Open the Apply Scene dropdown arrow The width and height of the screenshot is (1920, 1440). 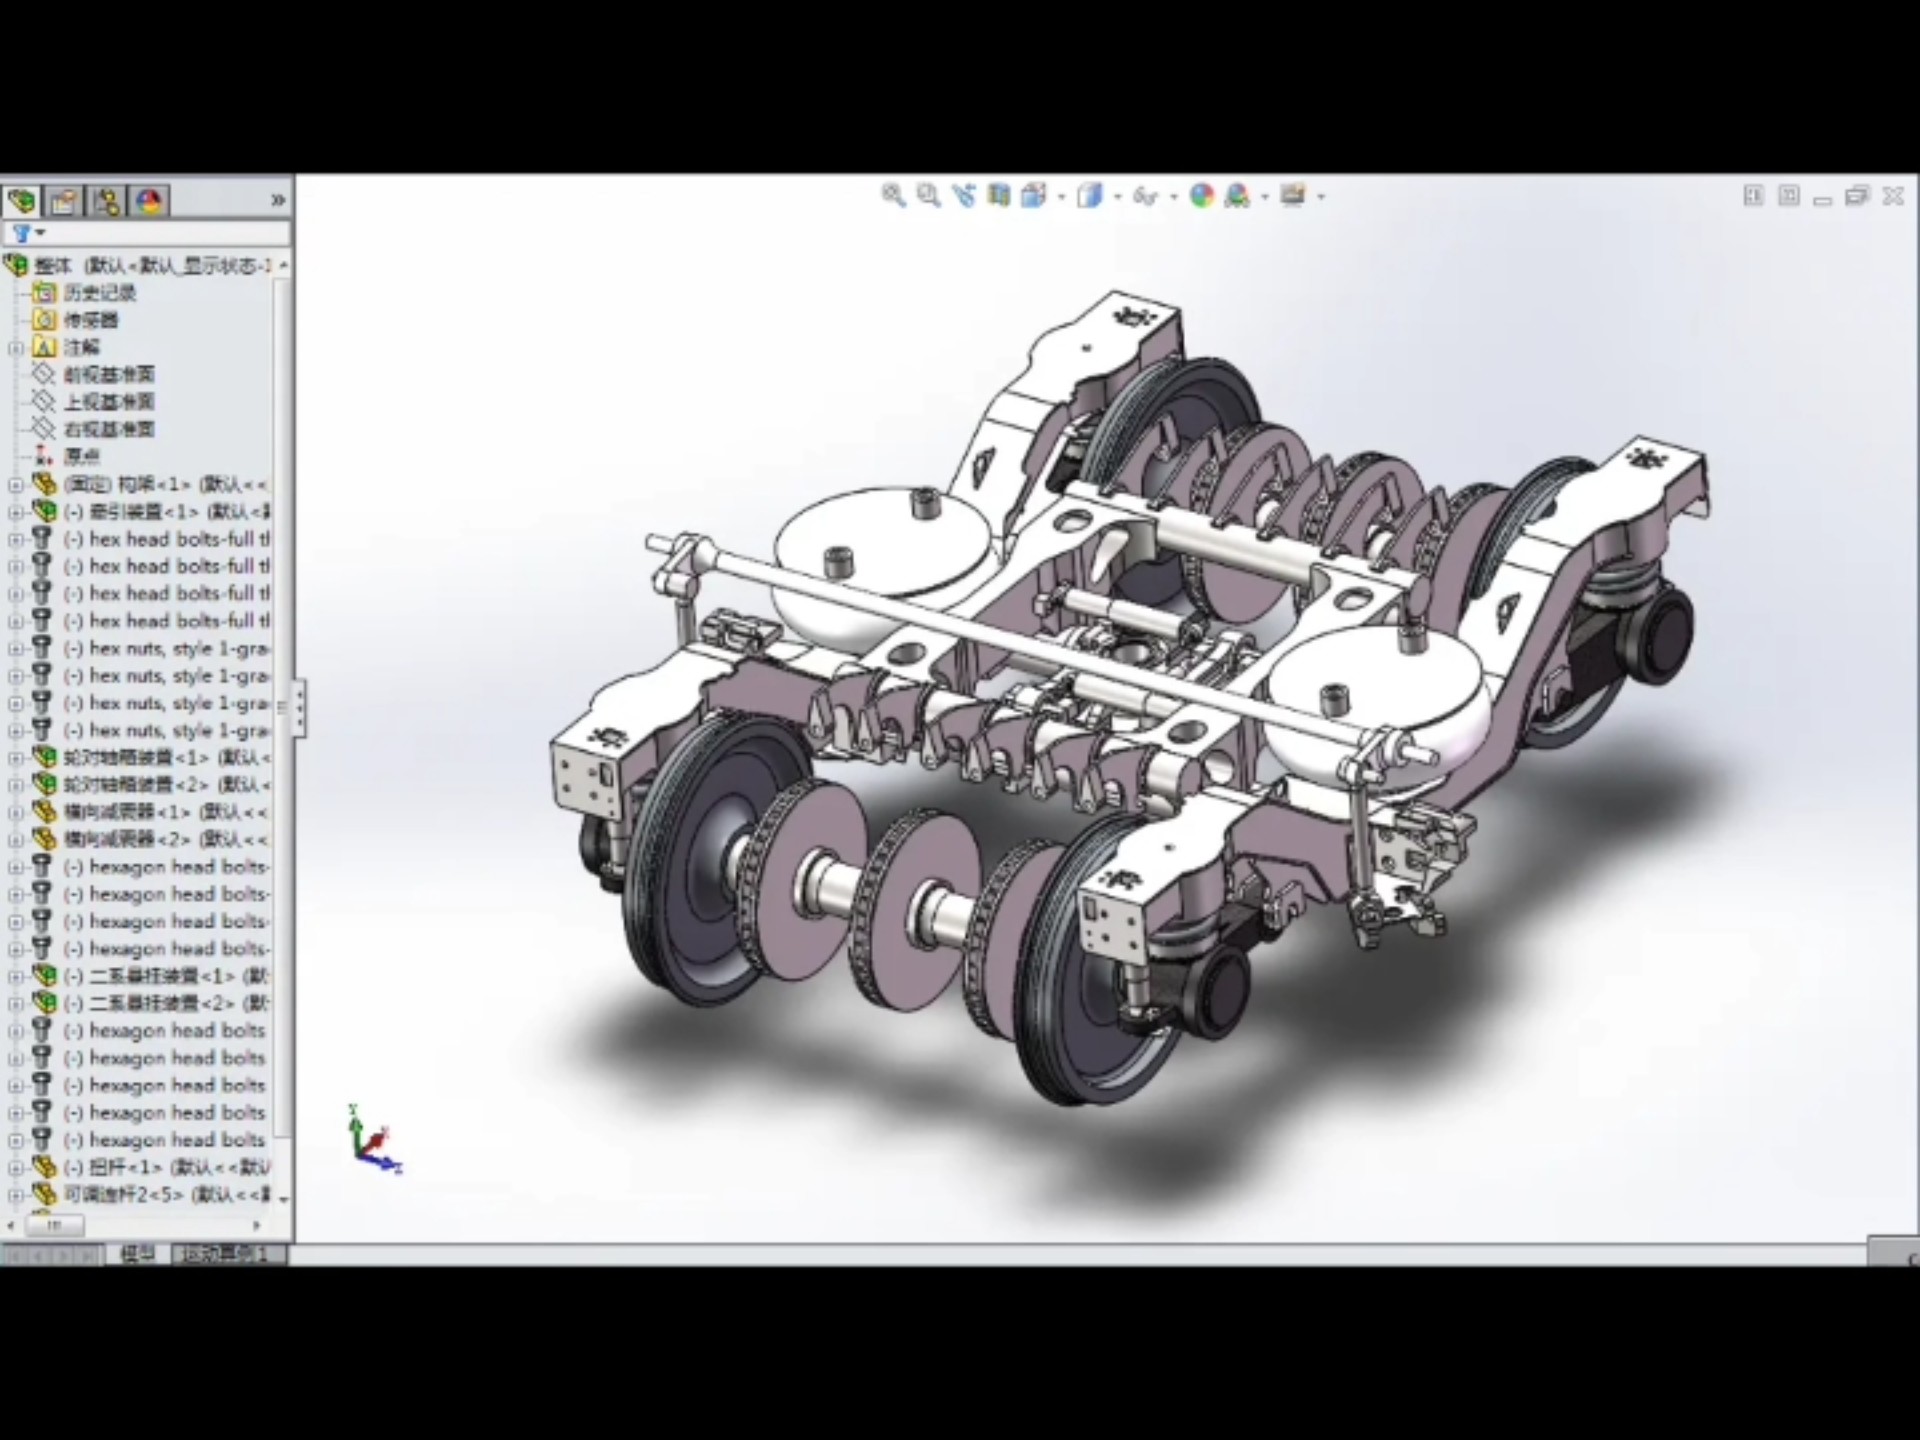[x=1265, y=197]
